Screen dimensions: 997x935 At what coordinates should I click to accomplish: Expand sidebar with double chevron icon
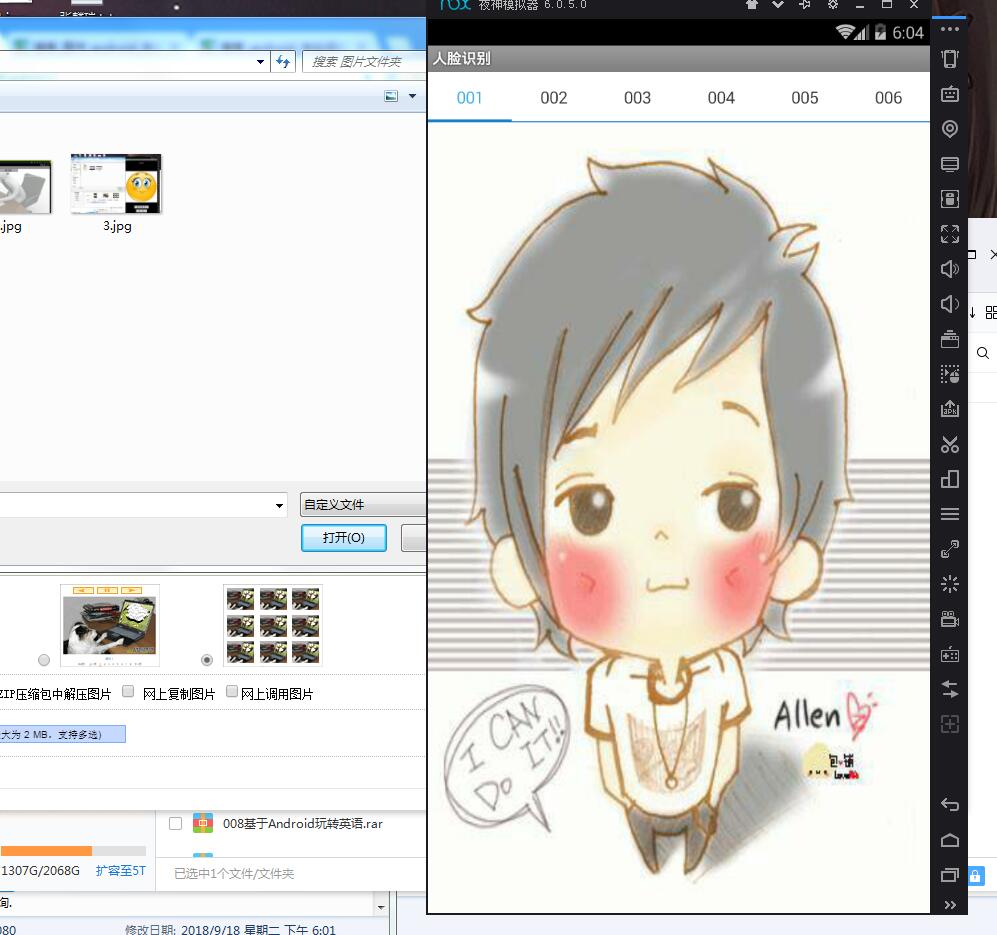[x=950, y=905]
